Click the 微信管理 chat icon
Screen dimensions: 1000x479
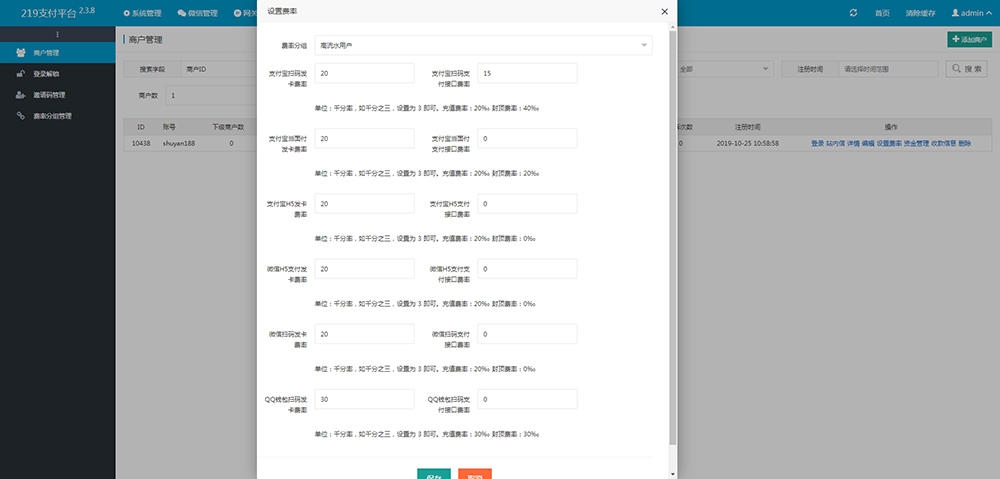(x=181, y=13)
